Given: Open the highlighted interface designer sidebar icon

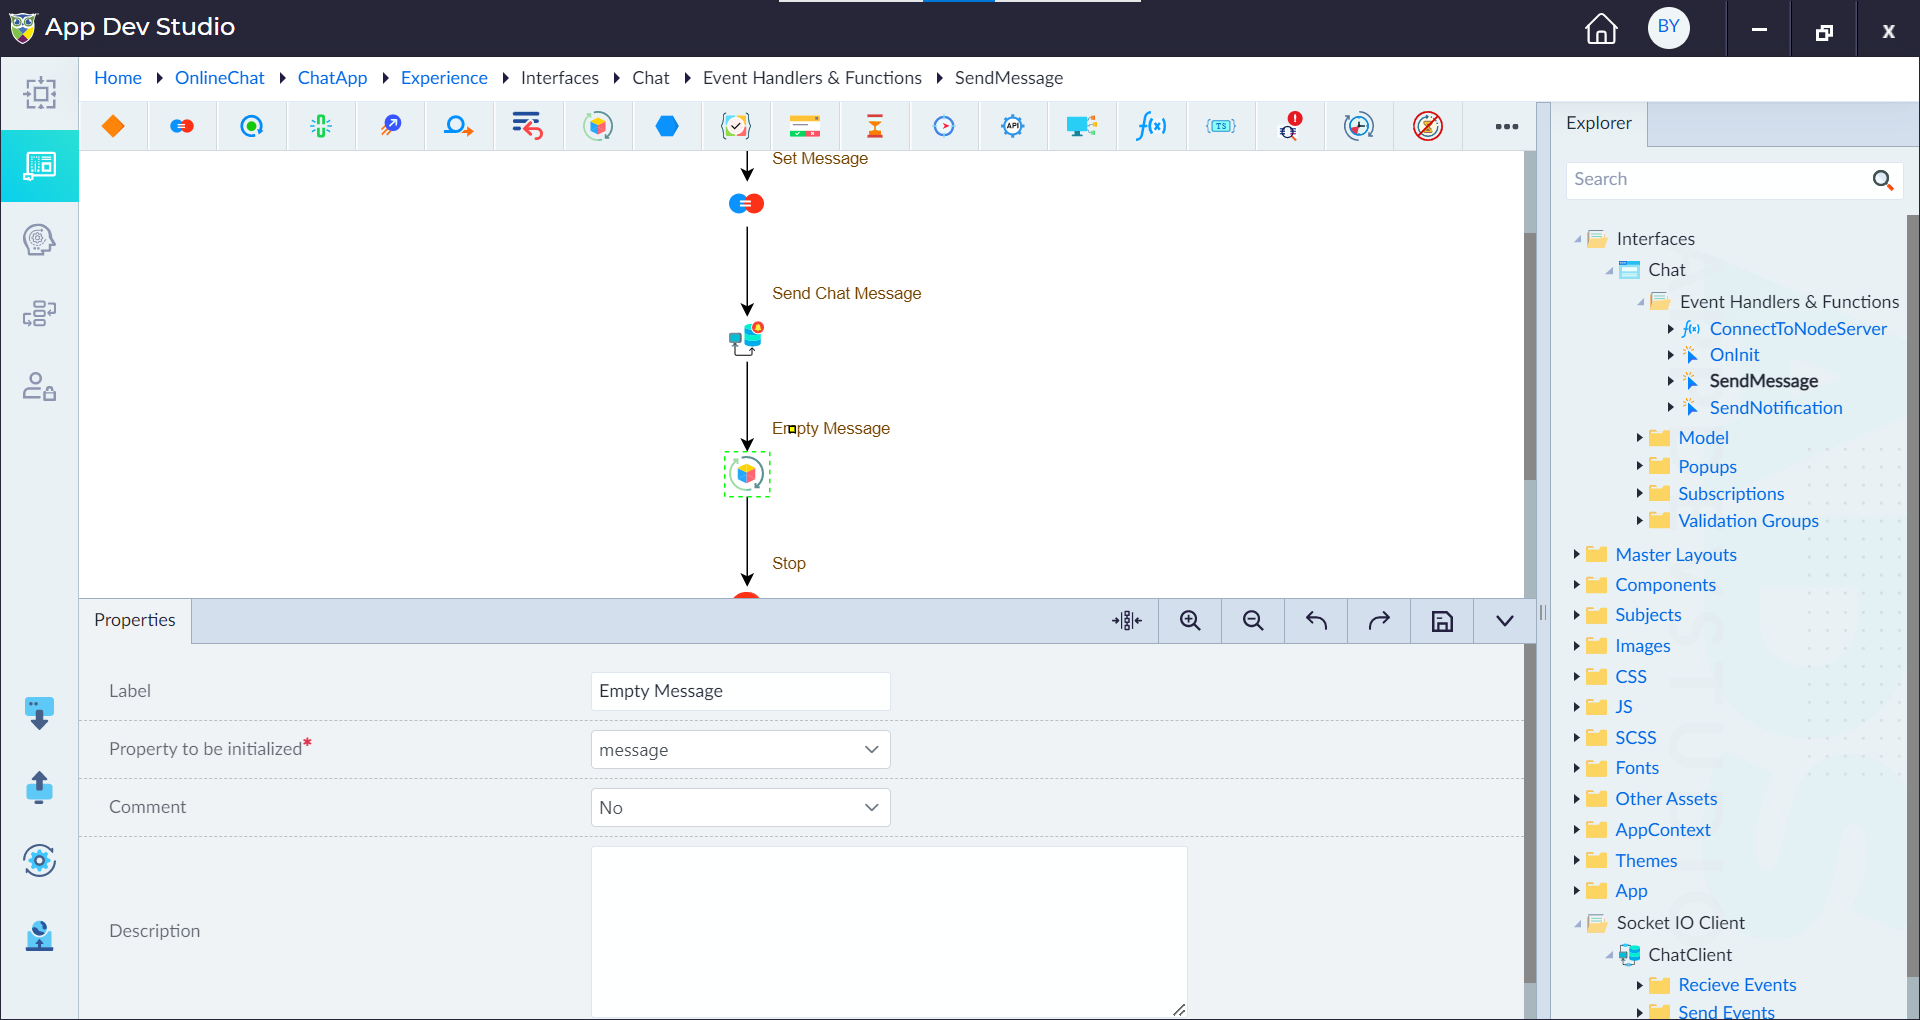Looking at the screenshot, I should pyautogui.click(x=40, y=166).
